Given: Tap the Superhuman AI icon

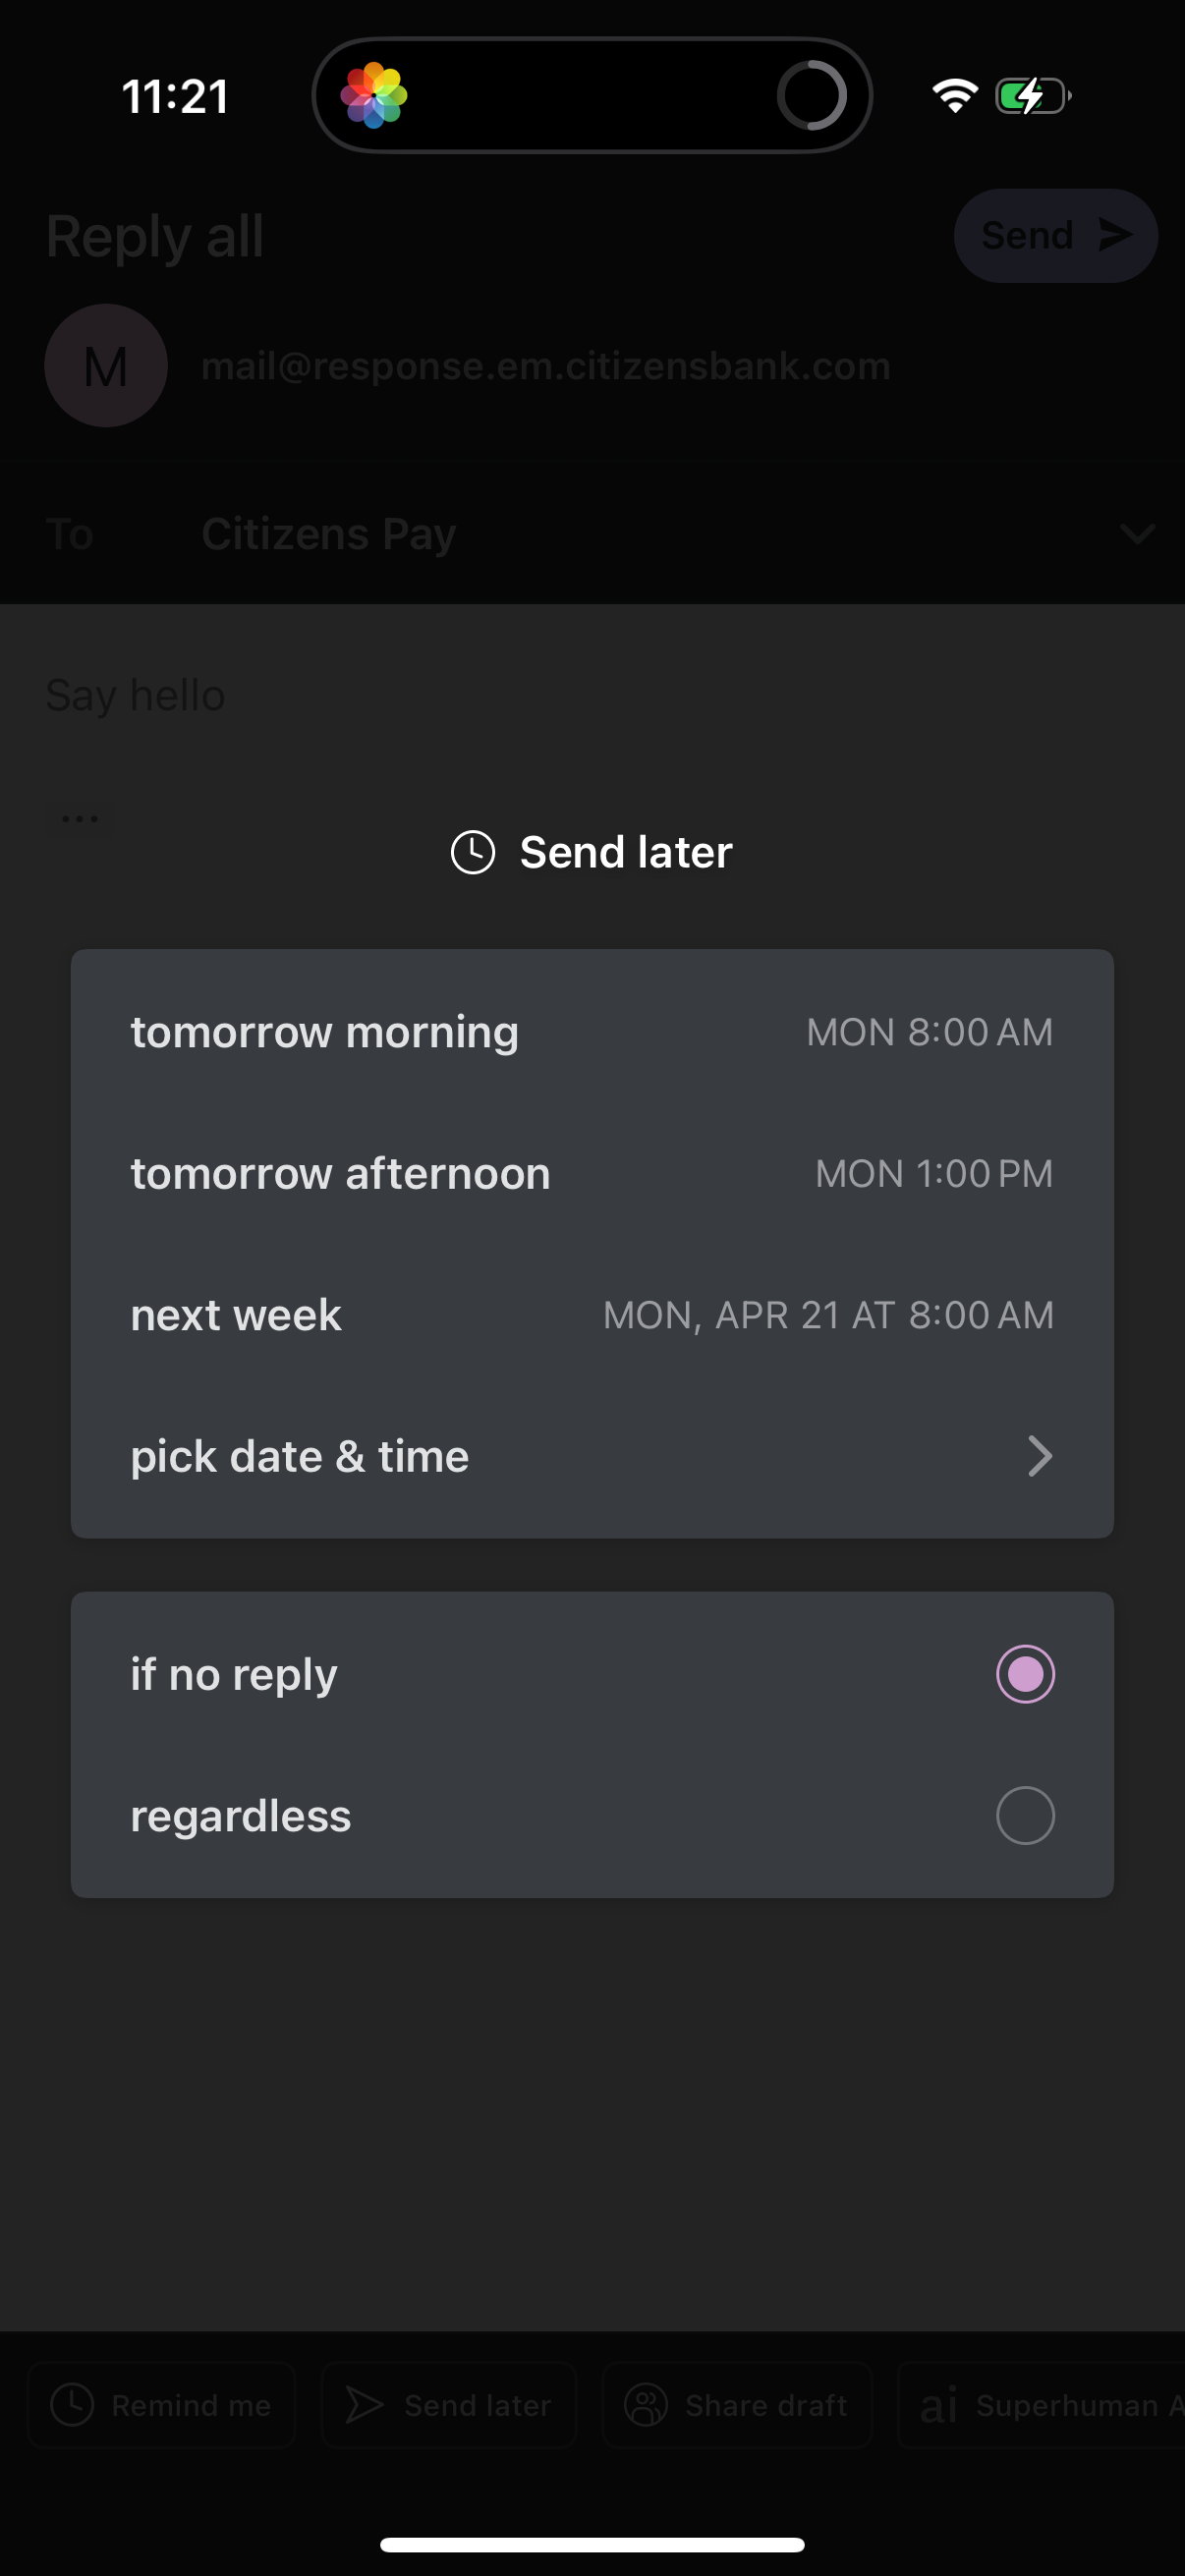Looking at the screenshot, I should tap(939, 2404).
